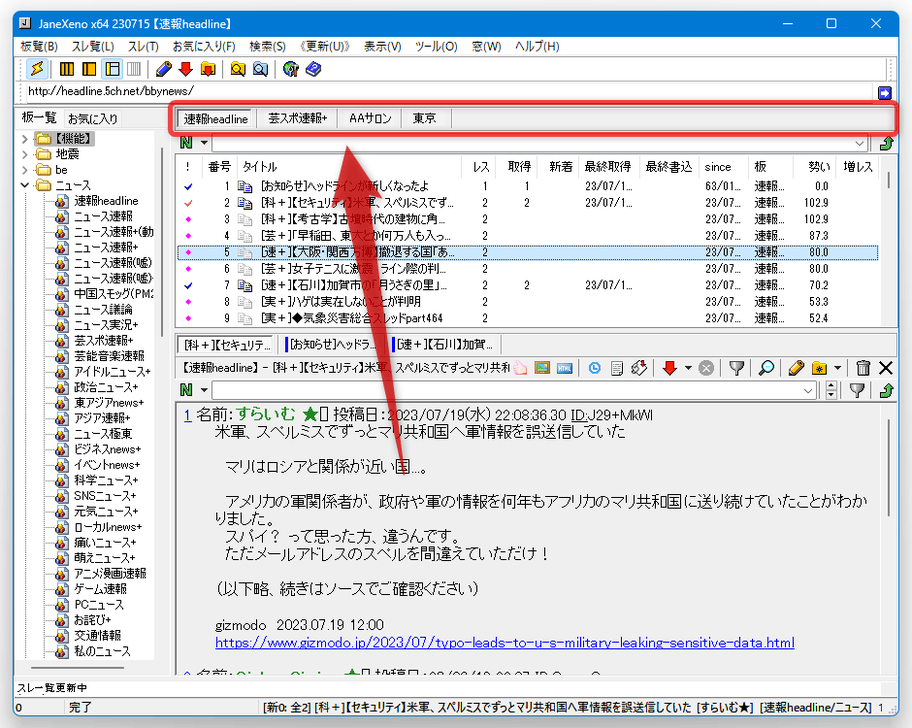Click the gray stop circle icon in the thread toolbar

click(706, 367)
